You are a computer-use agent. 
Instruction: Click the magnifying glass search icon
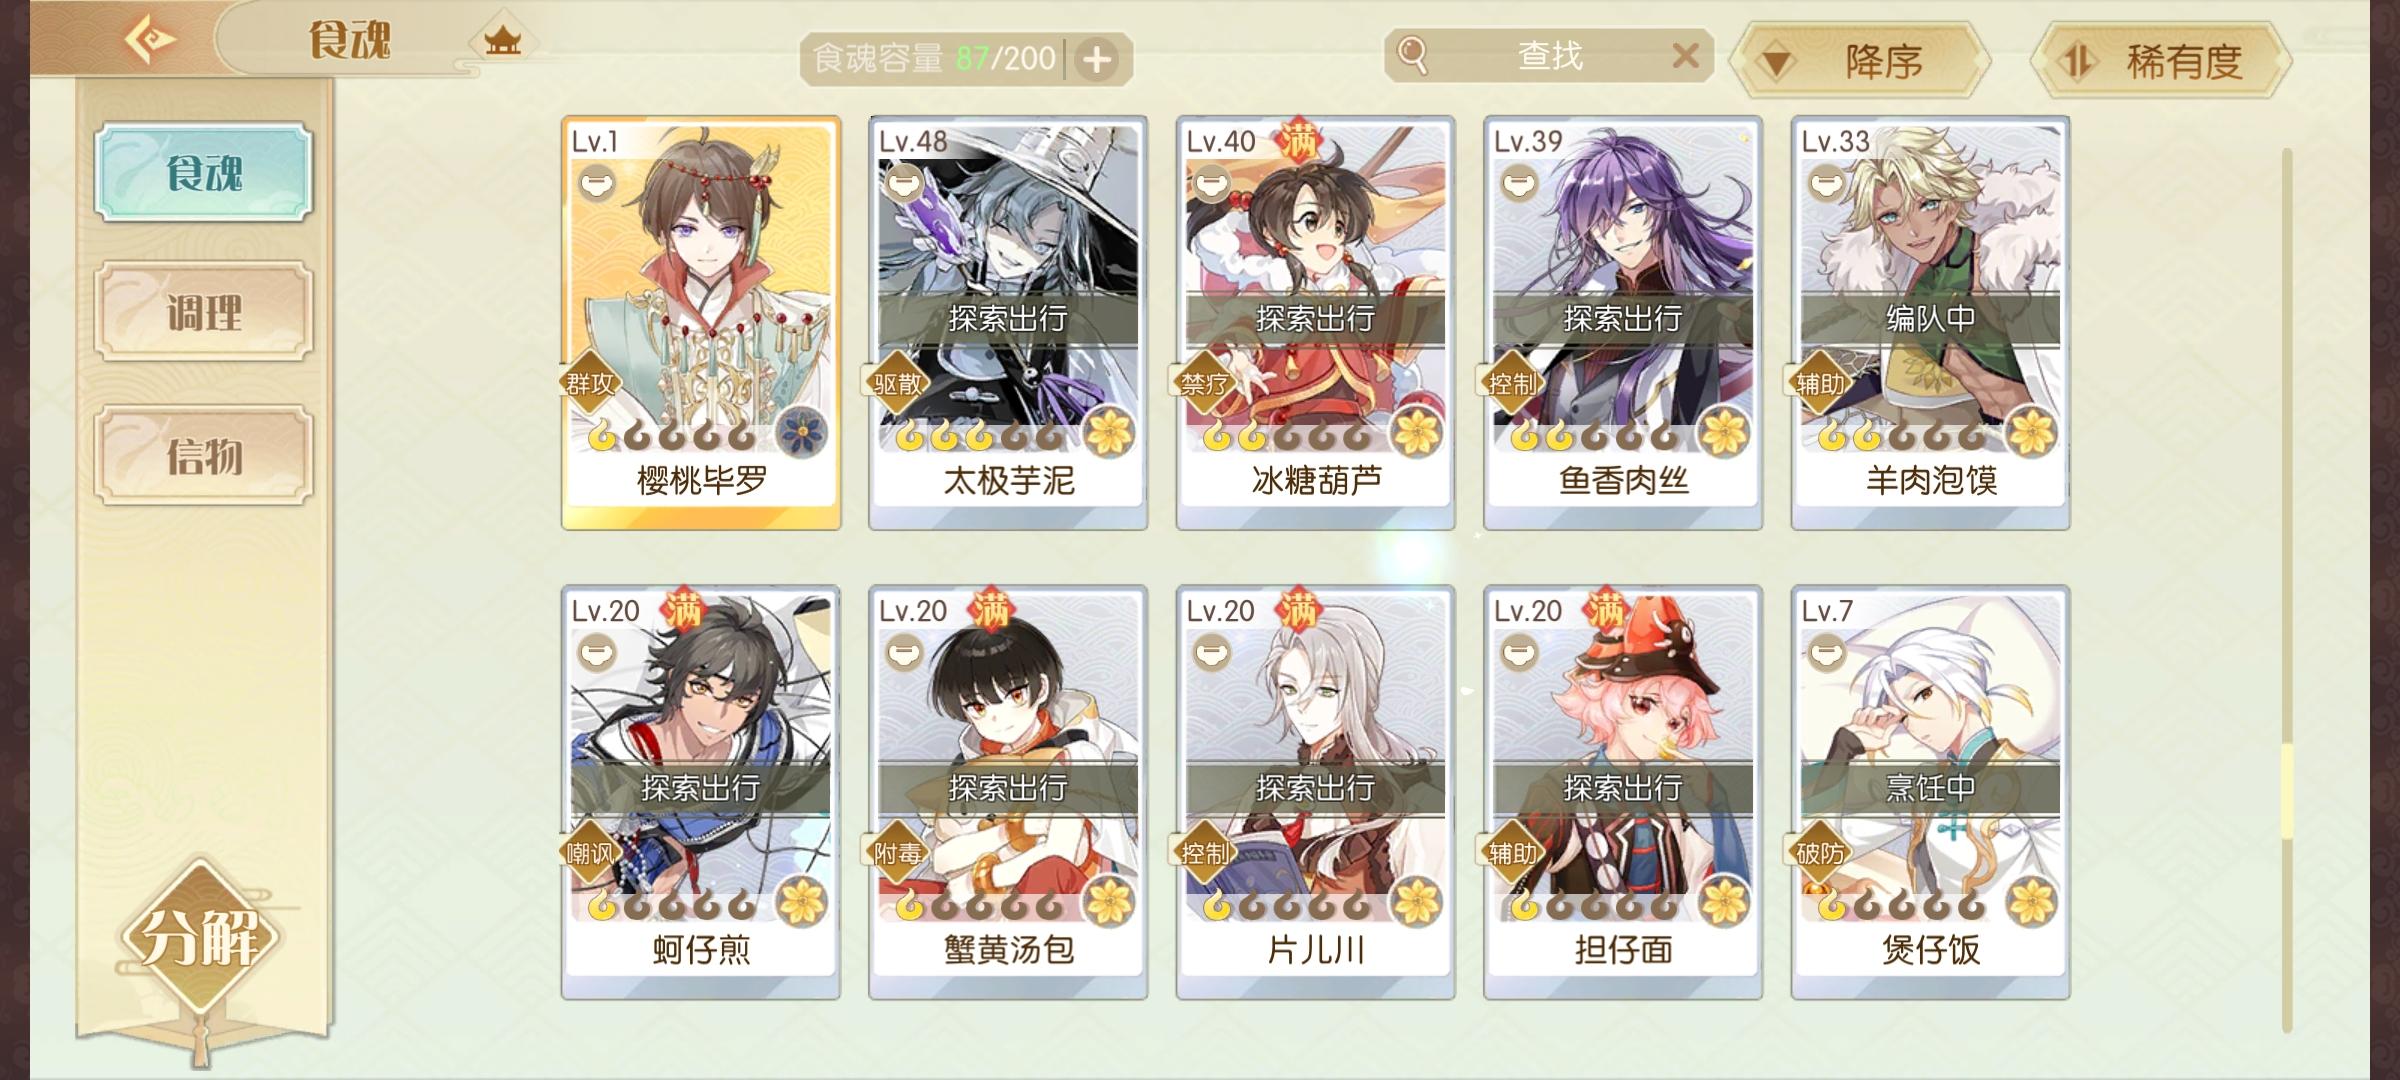(x=1412, y=55)
